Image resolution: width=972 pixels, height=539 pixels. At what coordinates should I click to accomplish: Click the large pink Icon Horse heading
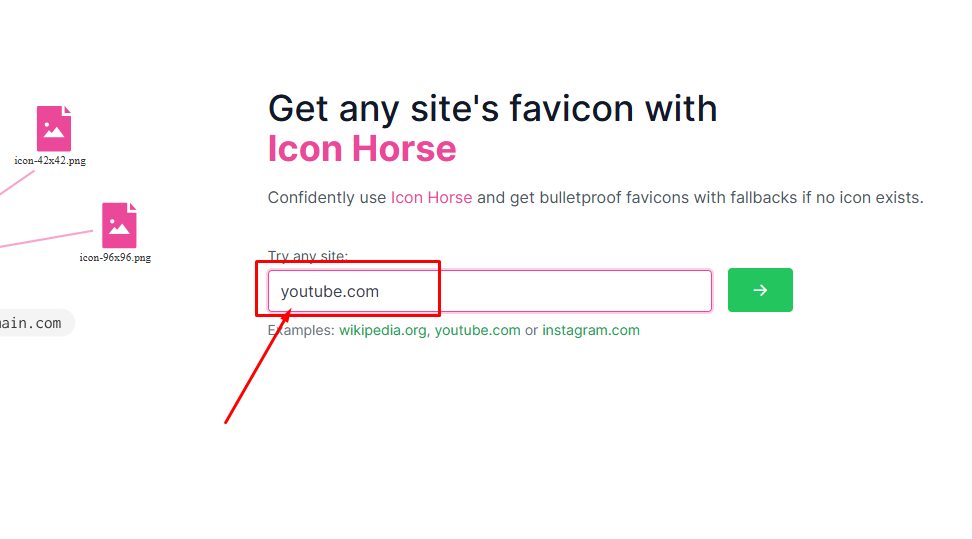coord(362,149)
